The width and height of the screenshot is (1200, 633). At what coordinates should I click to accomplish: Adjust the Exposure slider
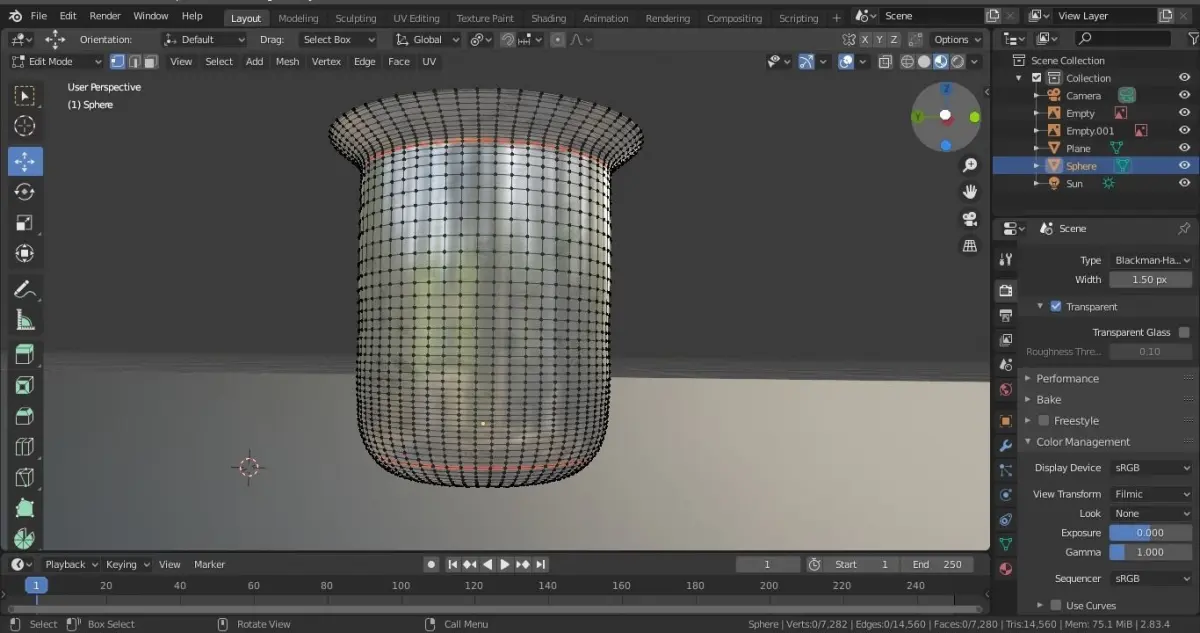[1152, 532]
